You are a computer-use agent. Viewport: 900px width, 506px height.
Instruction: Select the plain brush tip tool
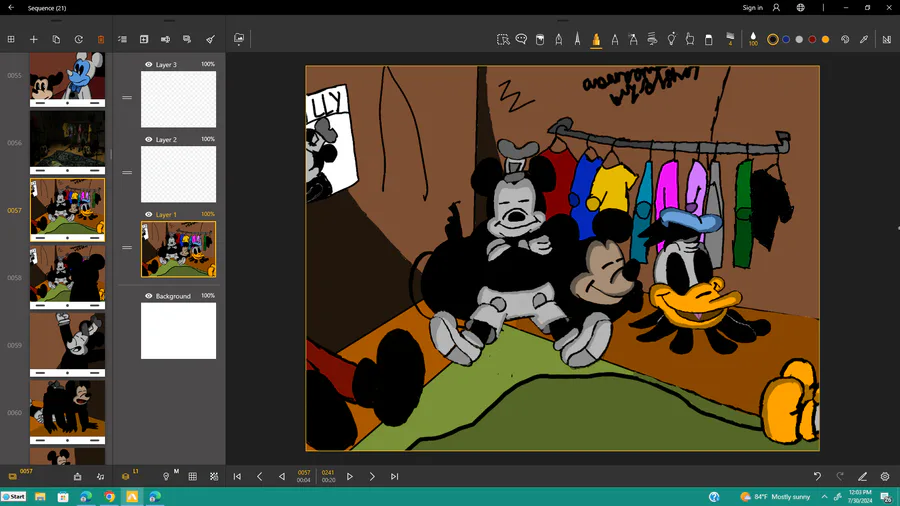[x=615, y=40]
